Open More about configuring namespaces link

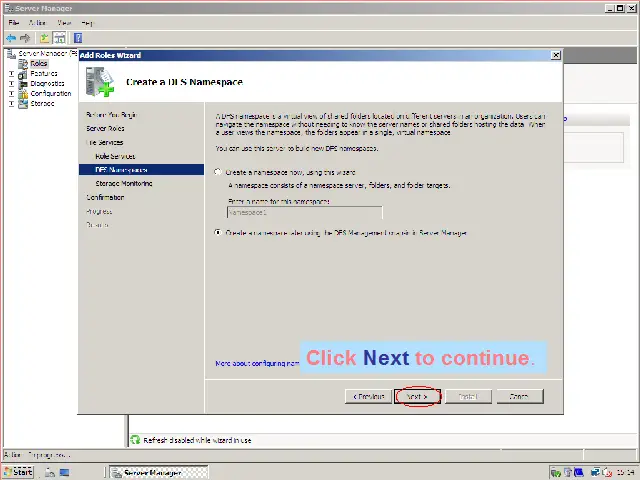click(x=258, y=363)
